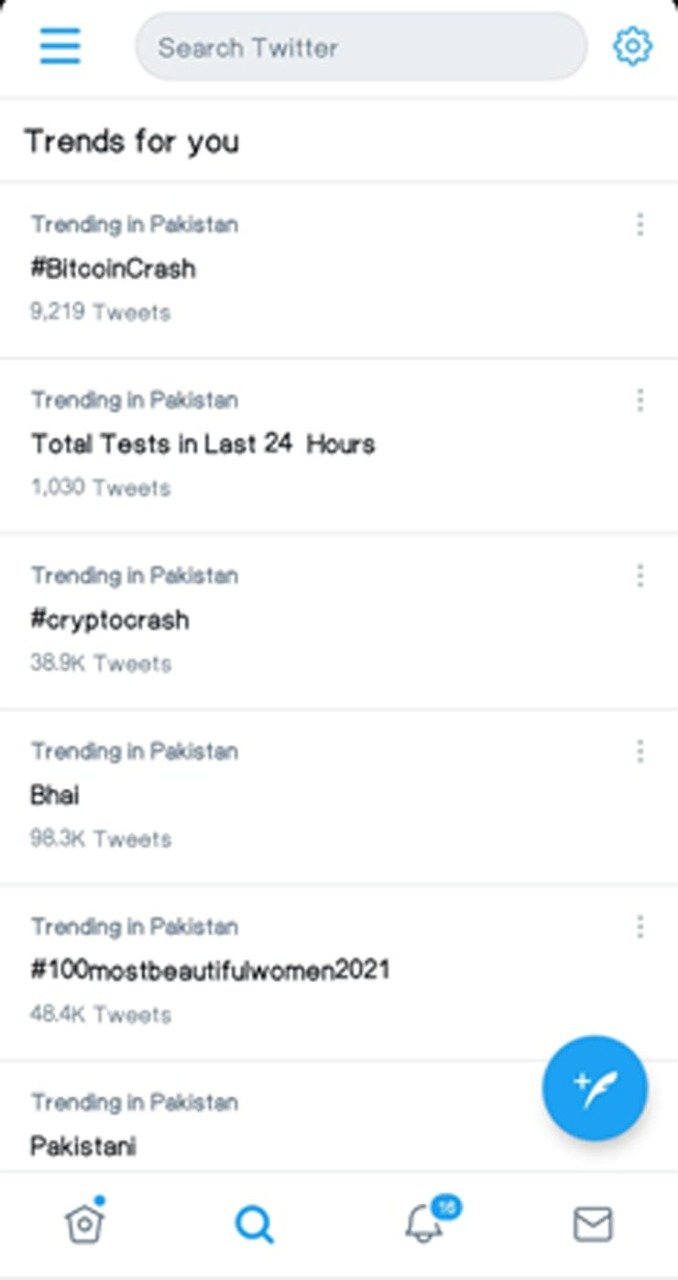
Task: Open notifications bell with badge
Action: tap(425, 1222)
